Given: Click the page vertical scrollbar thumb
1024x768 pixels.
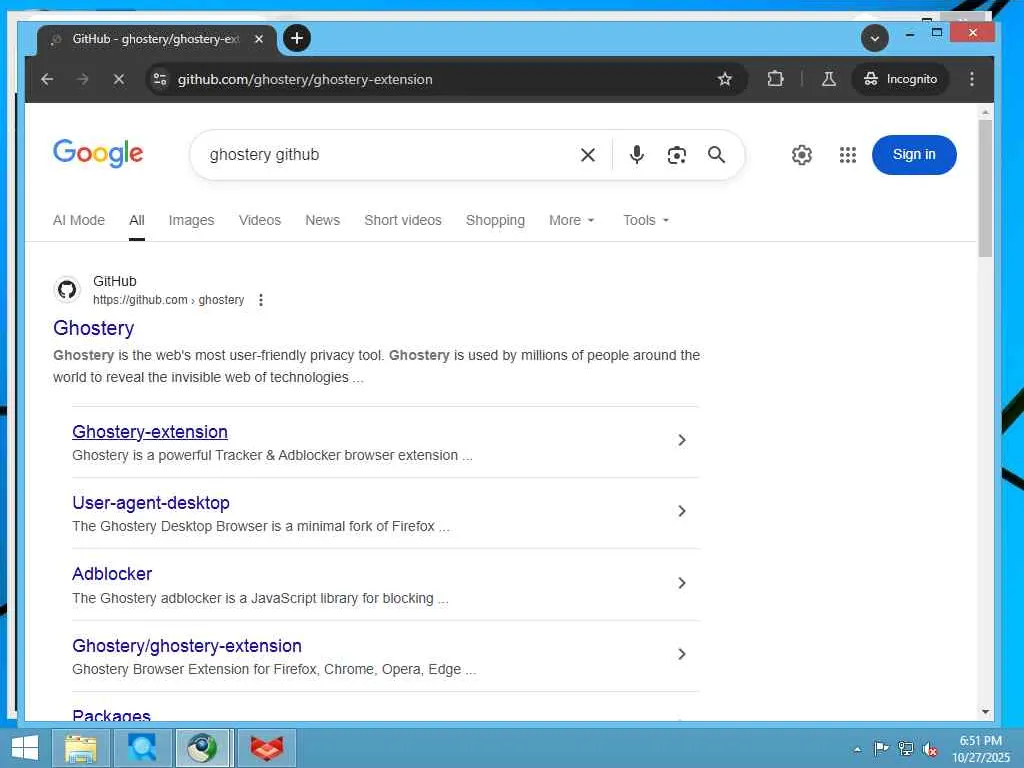Looking at the screenshot, I should (x=985, y=188).
